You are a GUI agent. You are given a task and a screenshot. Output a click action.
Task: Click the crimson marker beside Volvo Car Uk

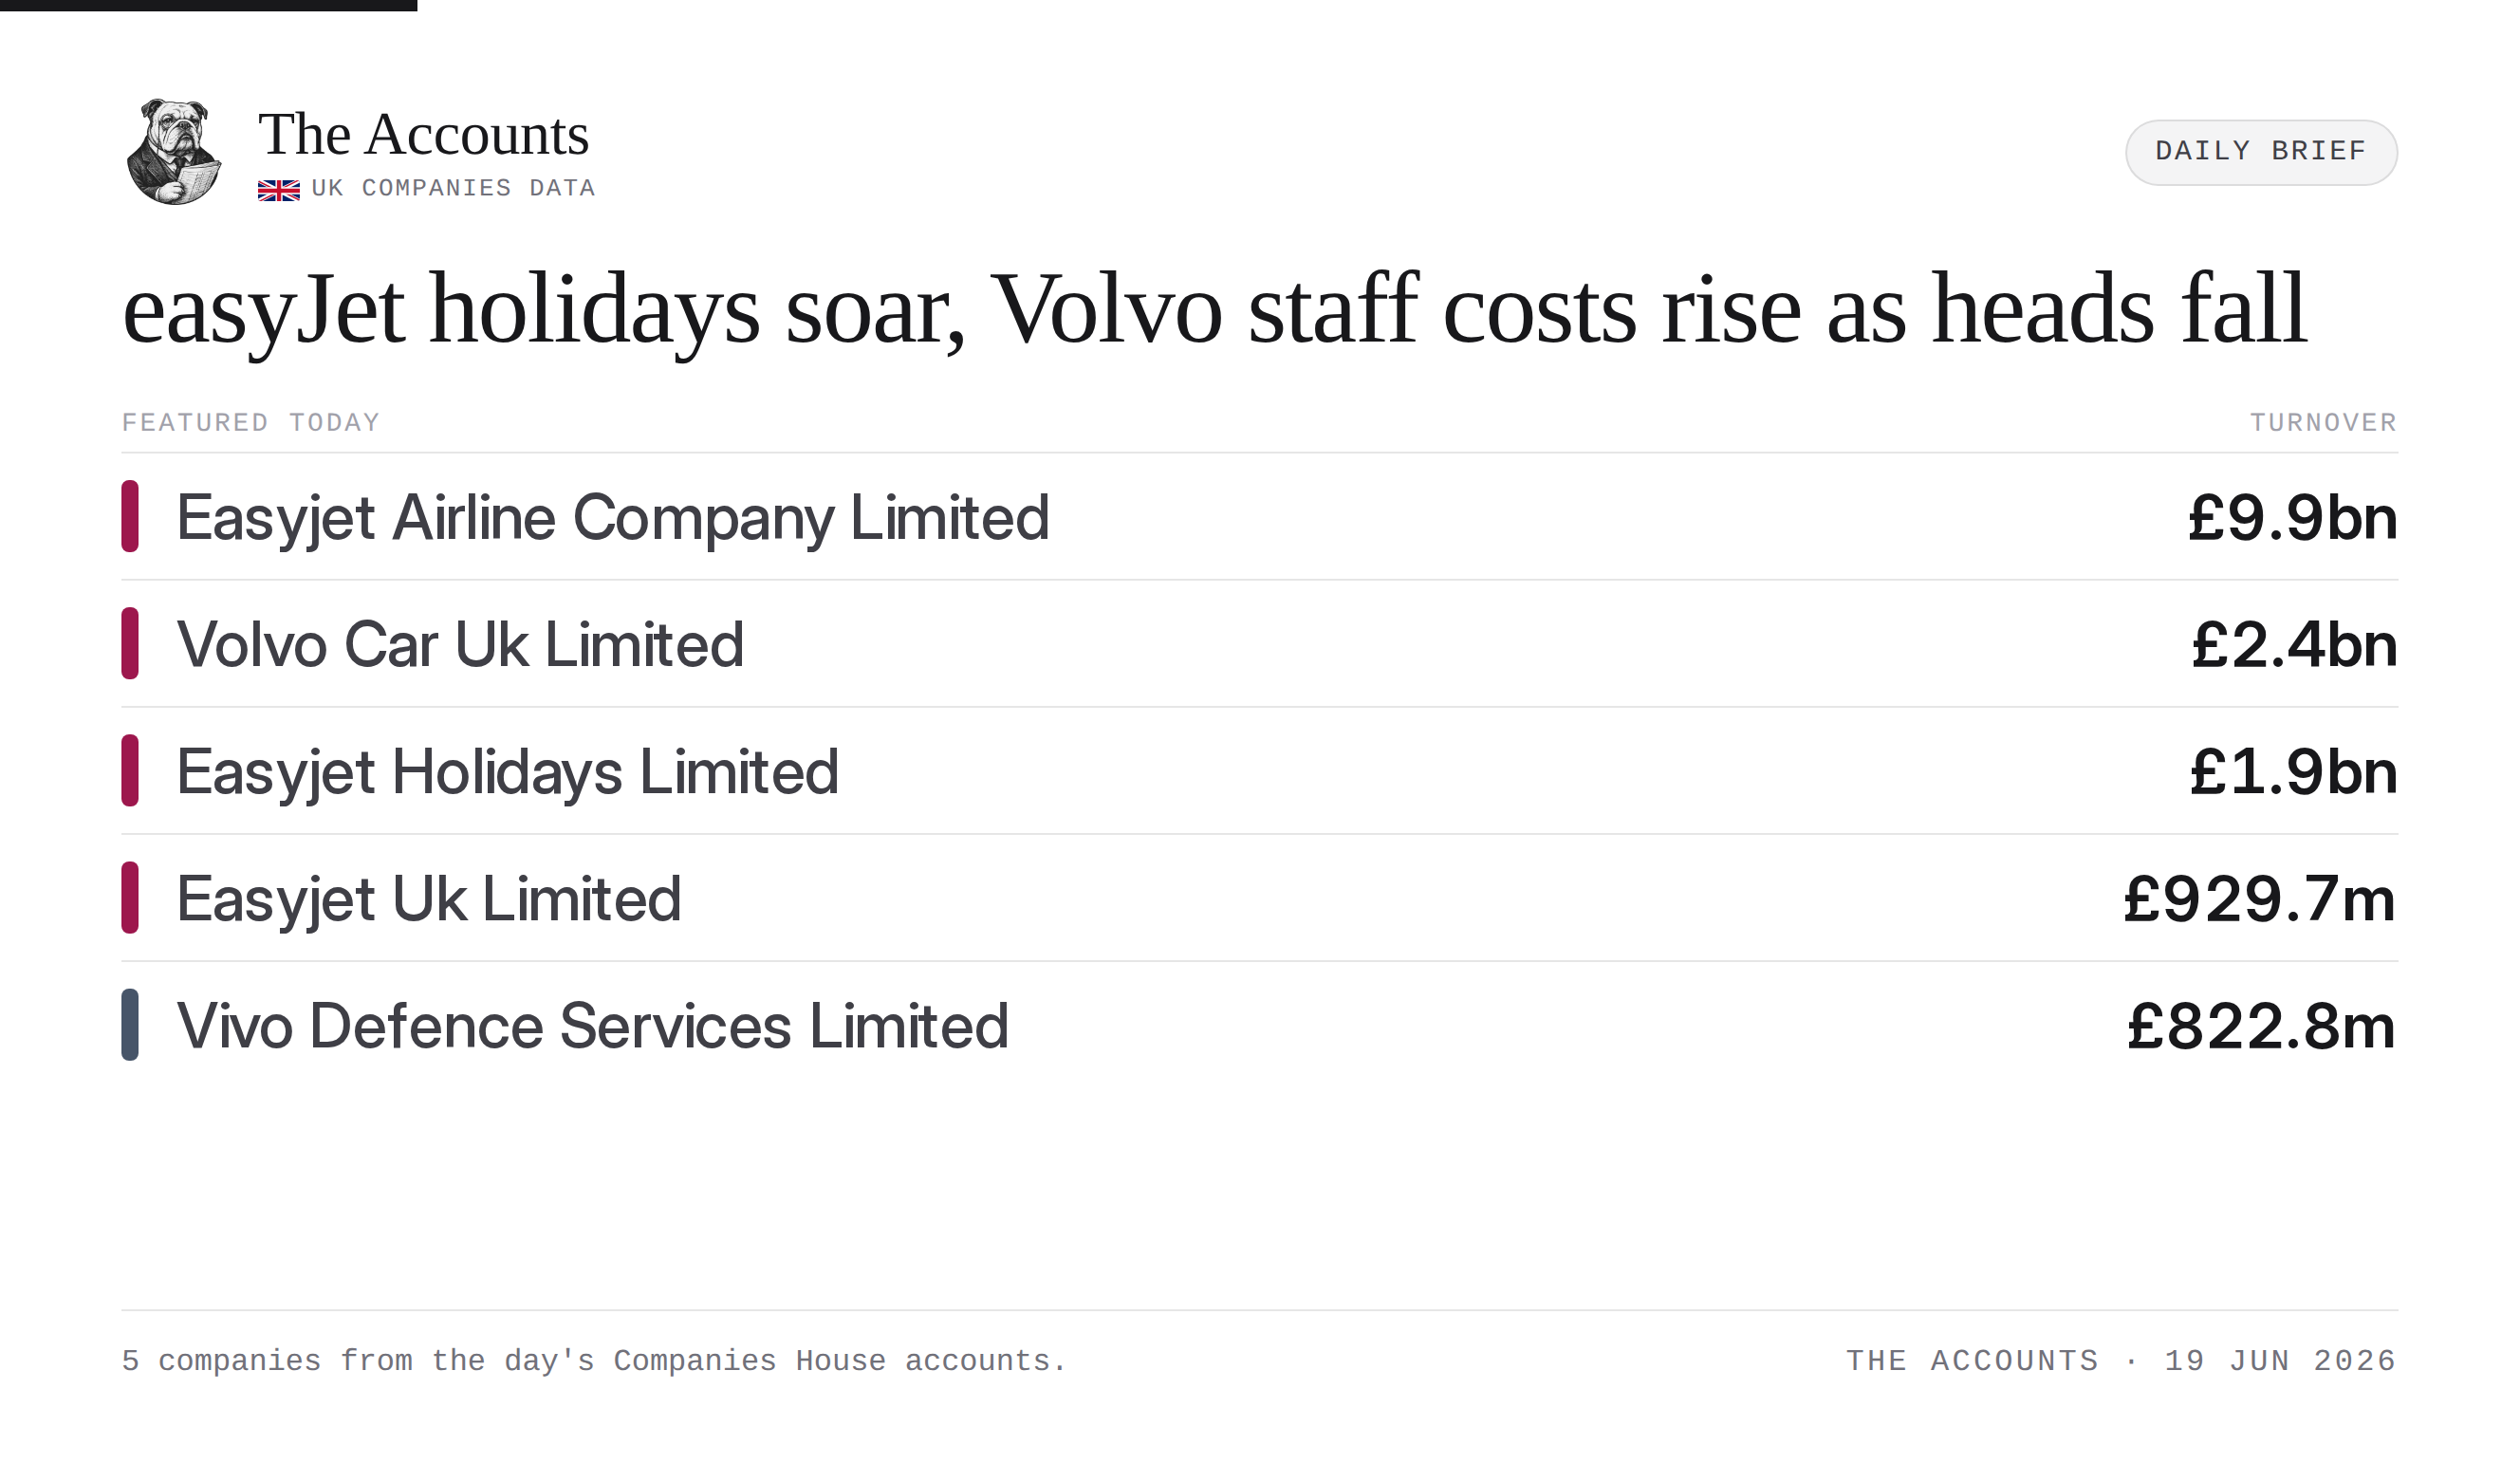130,643
